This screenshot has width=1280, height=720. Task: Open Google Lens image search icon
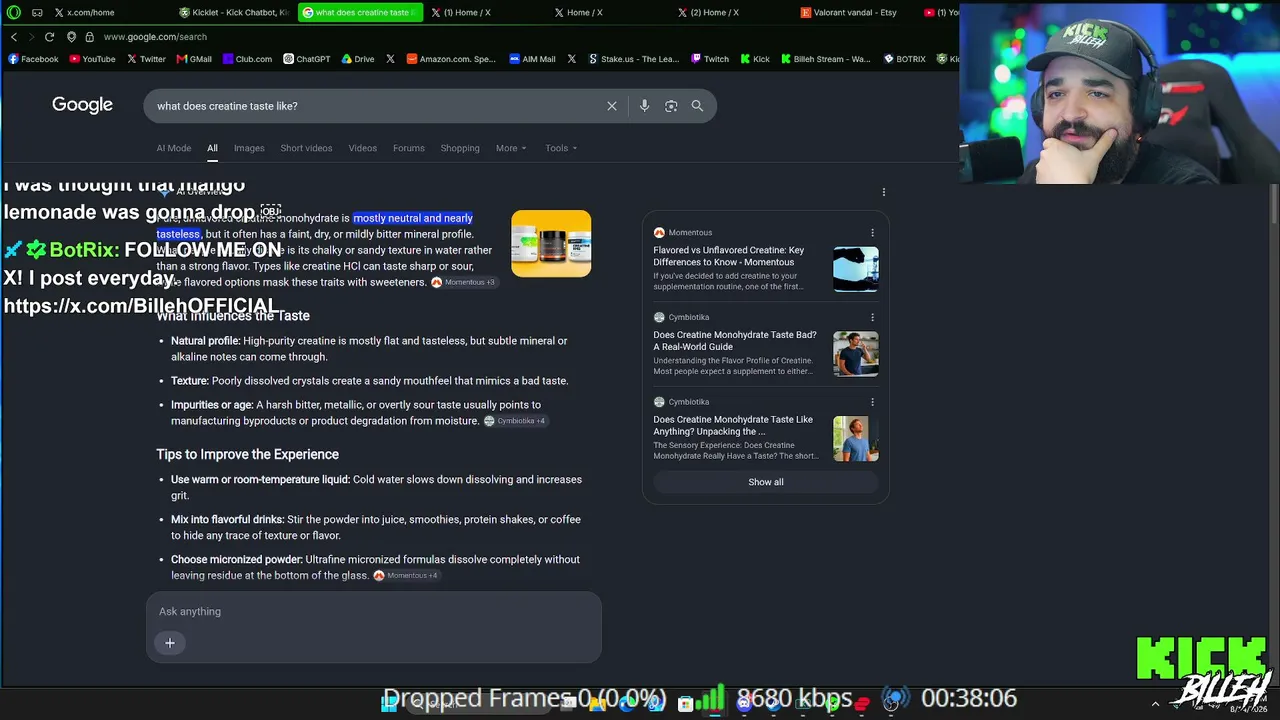[x=671, y=106]
